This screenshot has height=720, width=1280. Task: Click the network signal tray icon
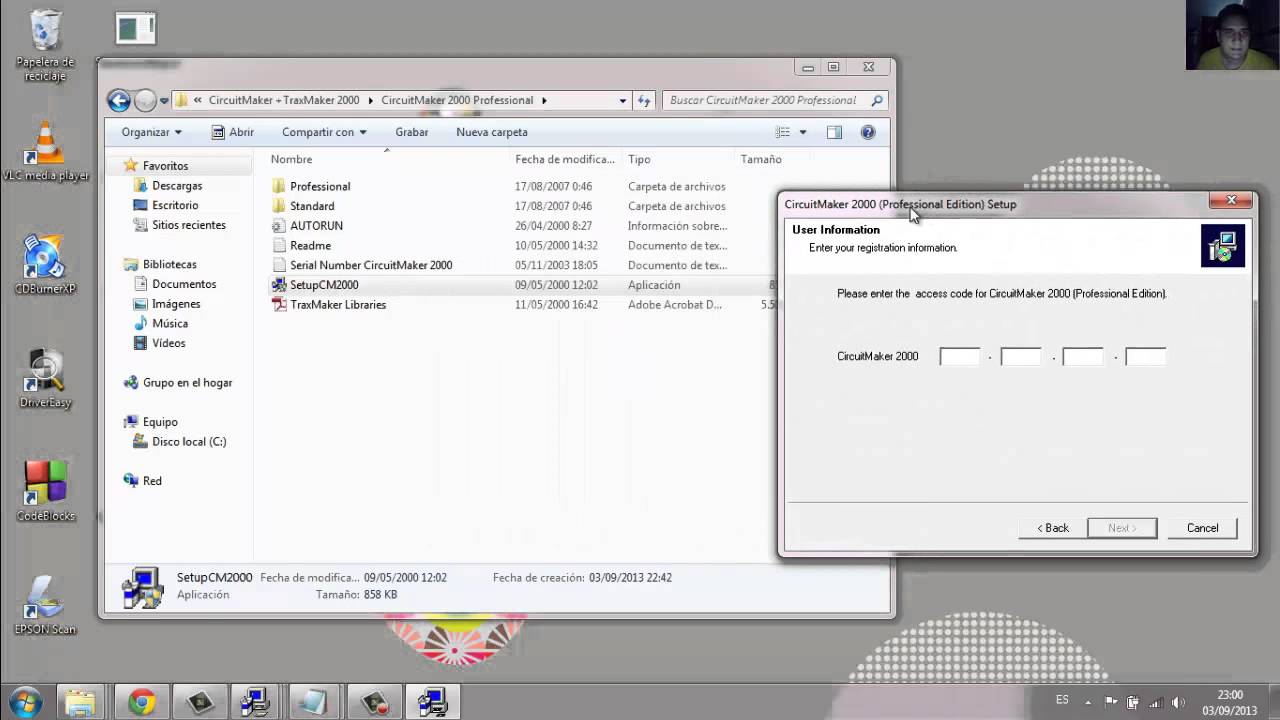pos(1155,702)
